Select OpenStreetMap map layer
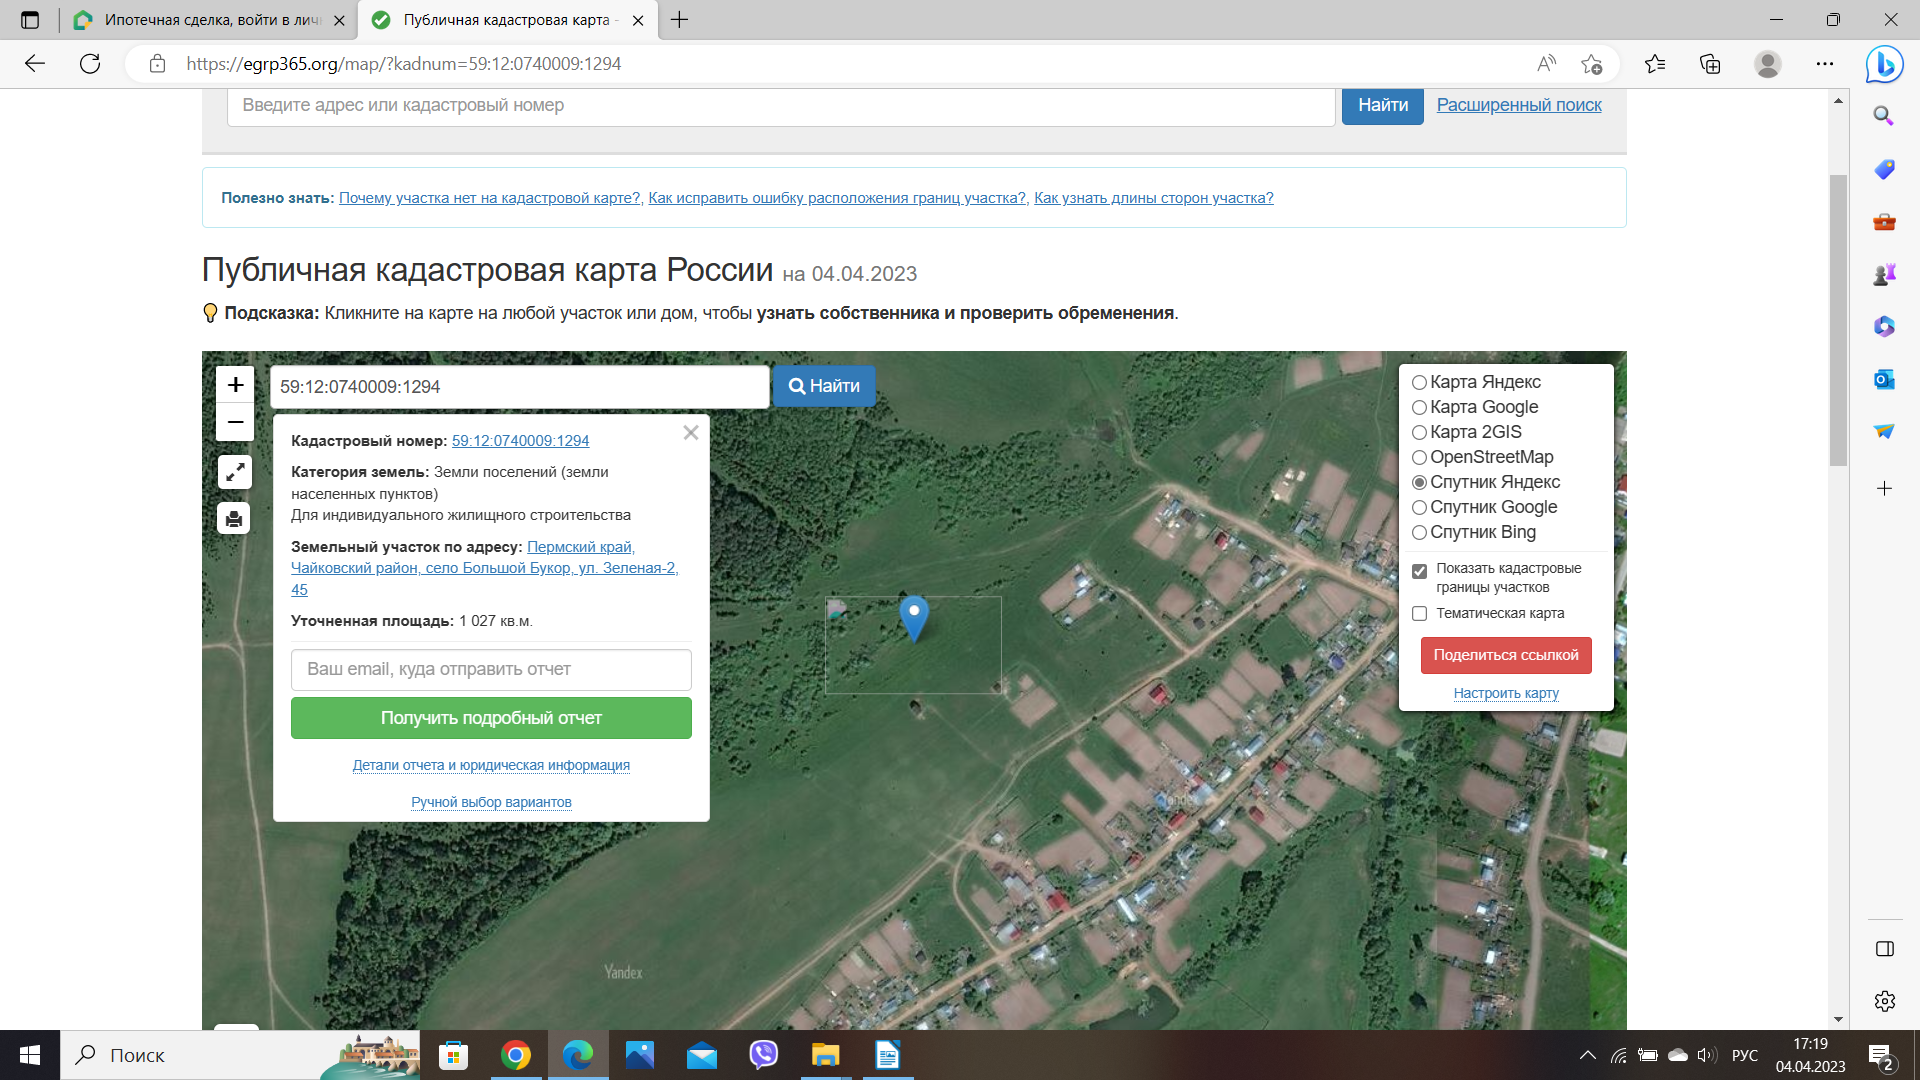Screen dimensions: 1920x1080 (1419, 458)
